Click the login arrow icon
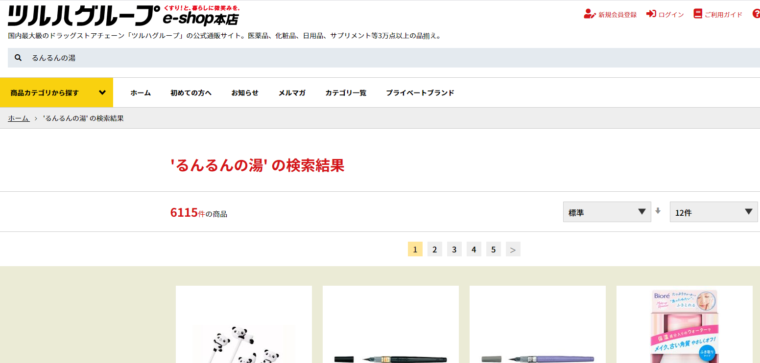The height and width of the screenshot is (363, 760). (650, 14)
